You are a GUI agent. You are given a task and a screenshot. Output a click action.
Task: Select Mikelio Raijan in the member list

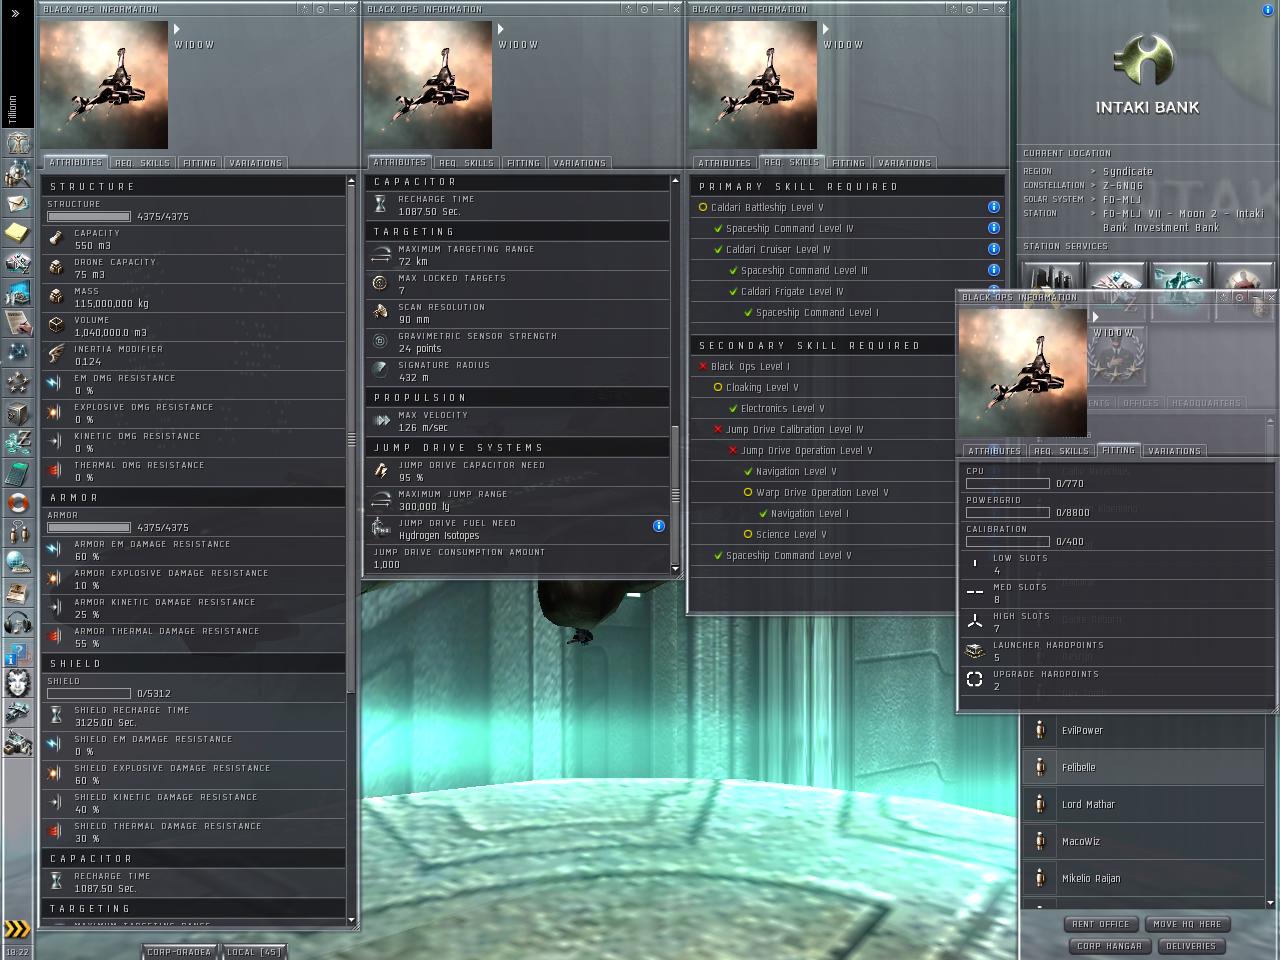tap(1143, 878)
